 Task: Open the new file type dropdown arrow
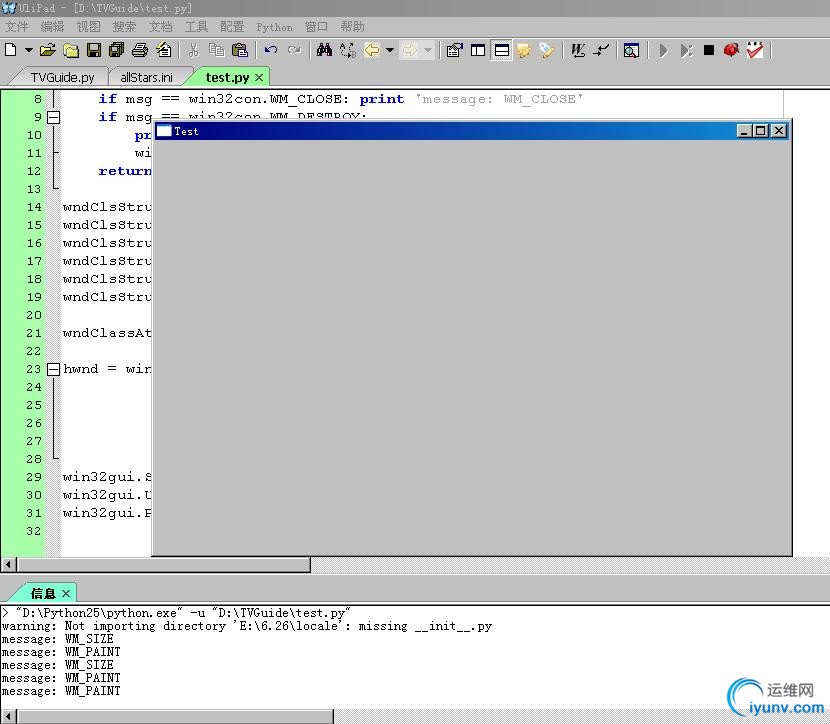pyautogui.click(x=29, y=50)
